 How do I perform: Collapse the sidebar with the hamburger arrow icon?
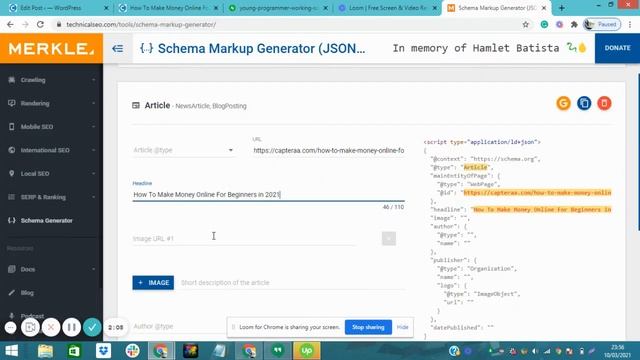coord(118,49)
